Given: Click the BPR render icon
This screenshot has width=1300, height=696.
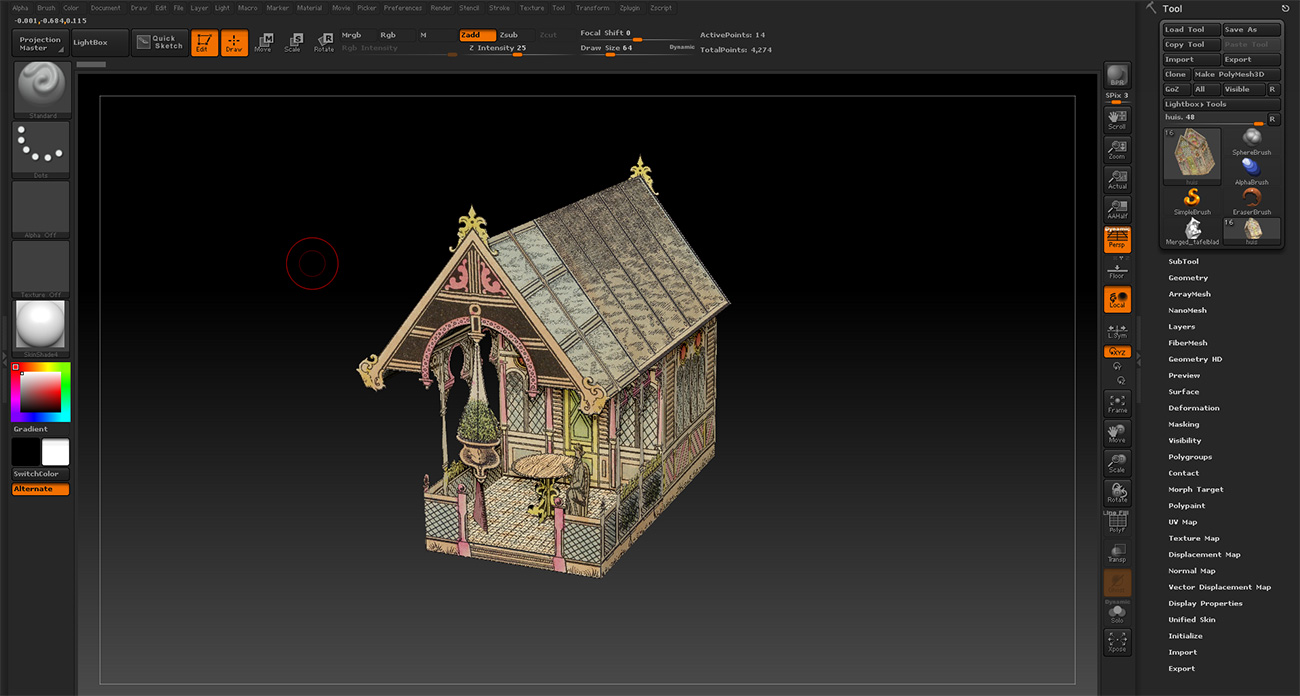Looking at the screenshot, I should (x=1117, y=75).
